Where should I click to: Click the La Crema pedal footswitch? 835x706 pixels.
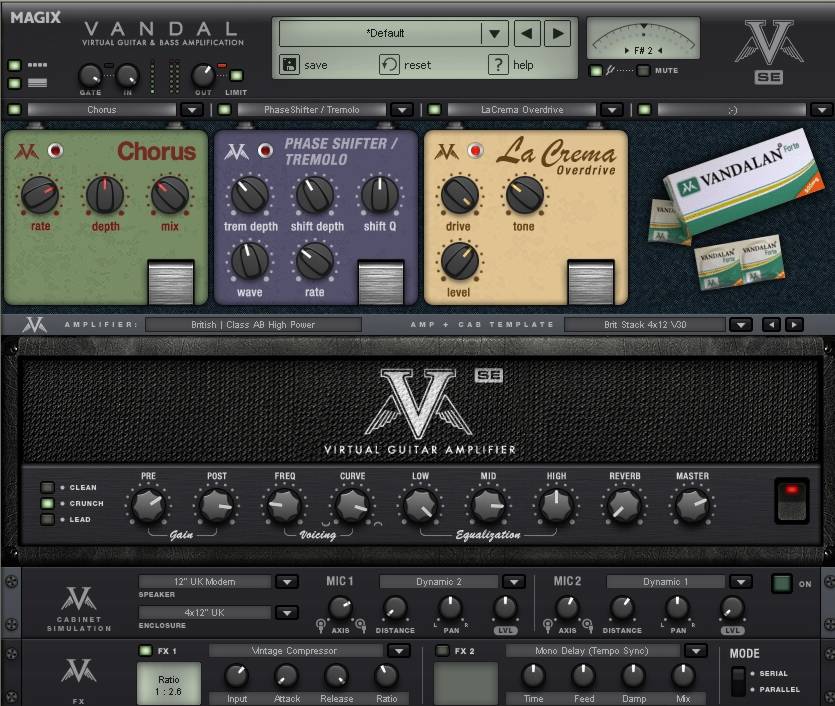coord(591,282)
